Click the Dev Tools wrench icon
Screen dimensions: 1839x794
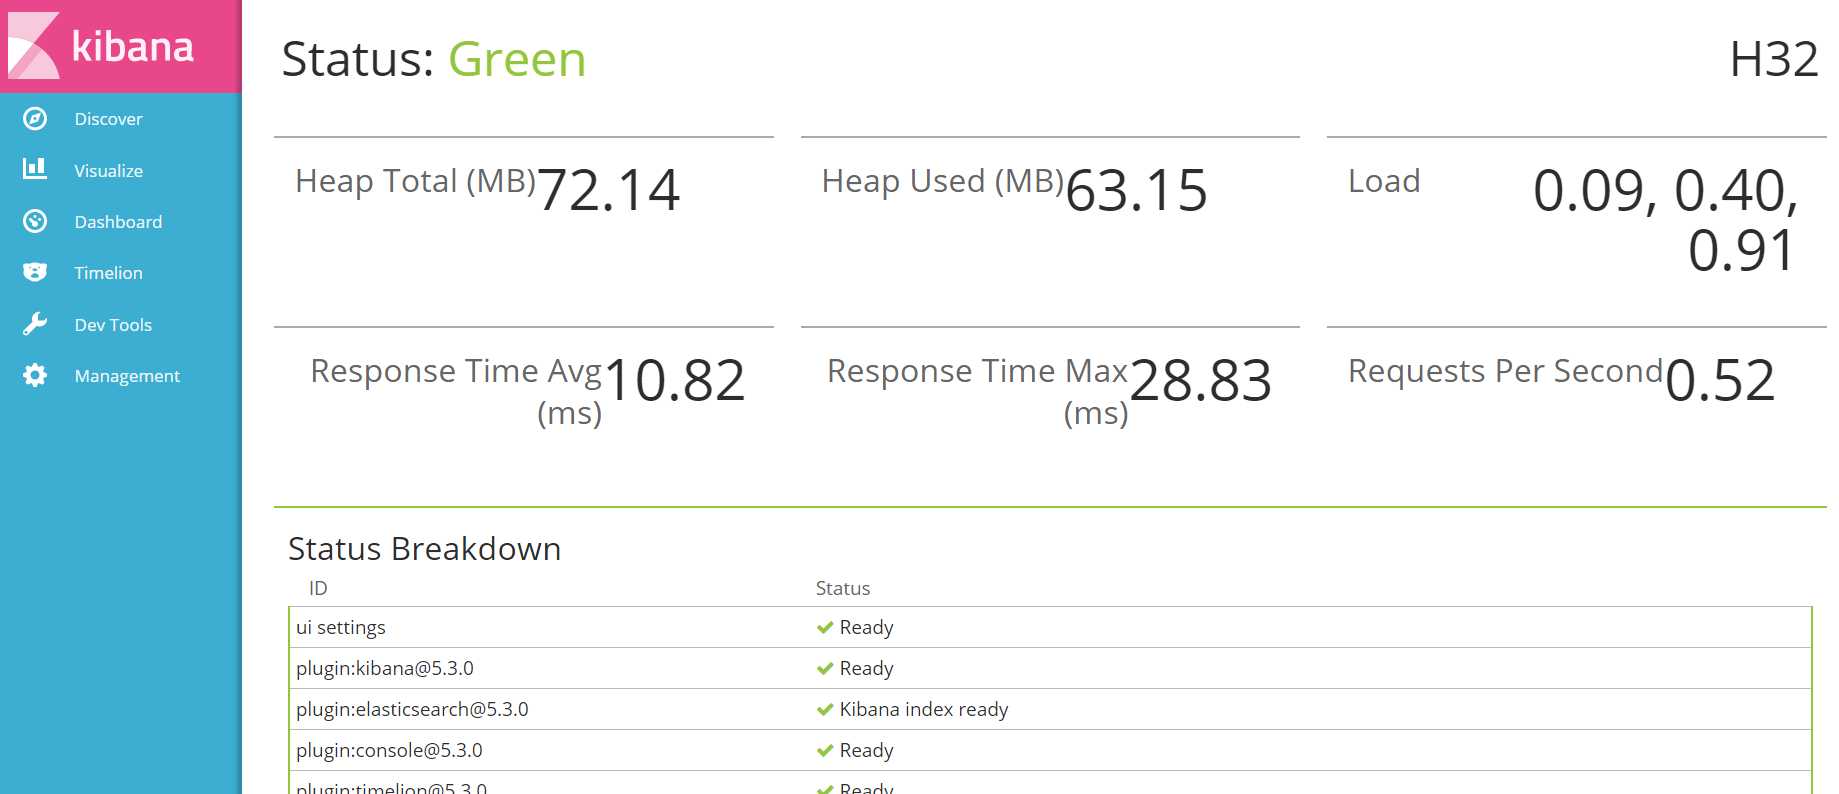[x=35, y=324]
